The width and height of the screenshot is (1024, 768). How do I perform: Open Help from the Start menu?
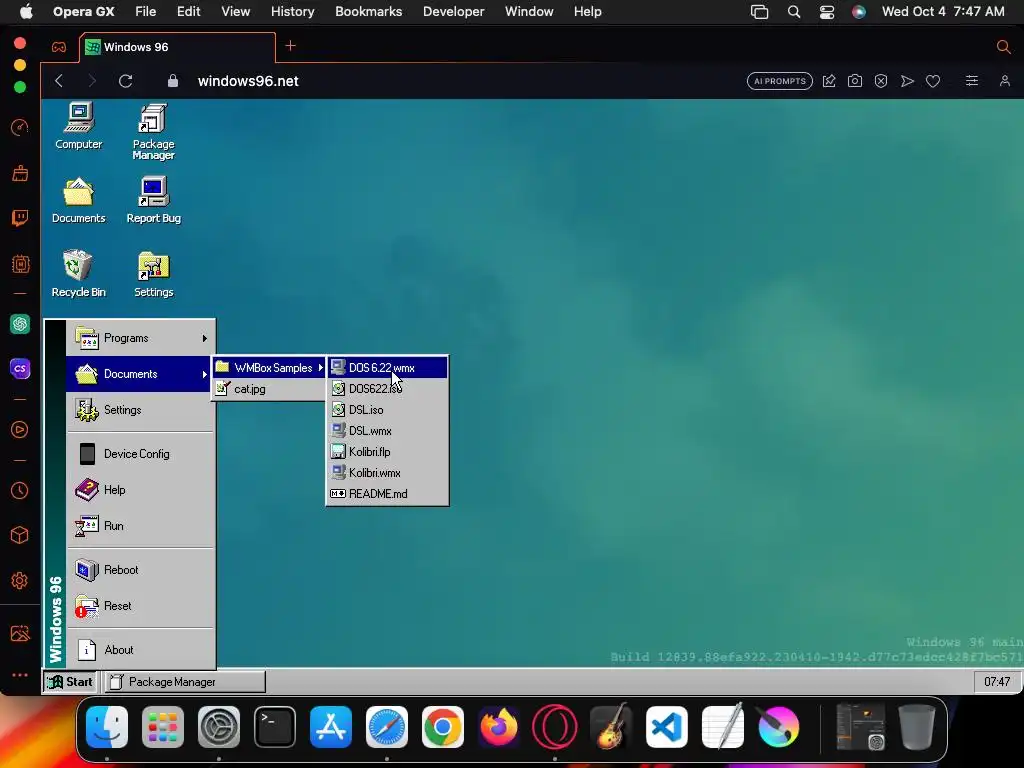coord(140,490)
